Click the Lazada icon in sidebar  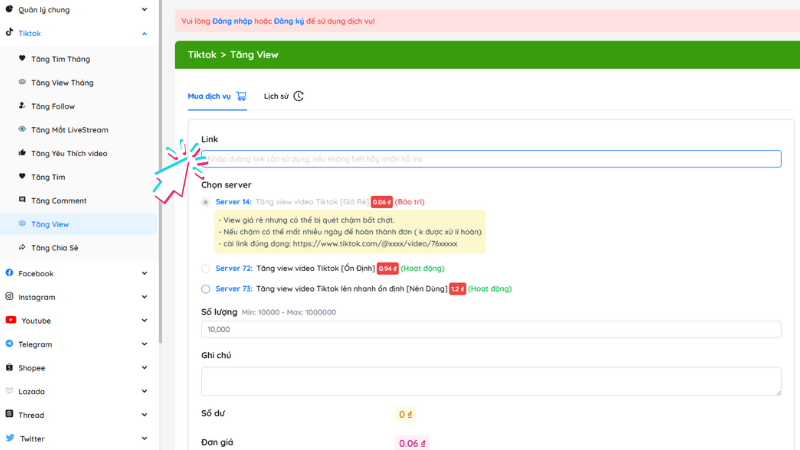tap(9, 391)
